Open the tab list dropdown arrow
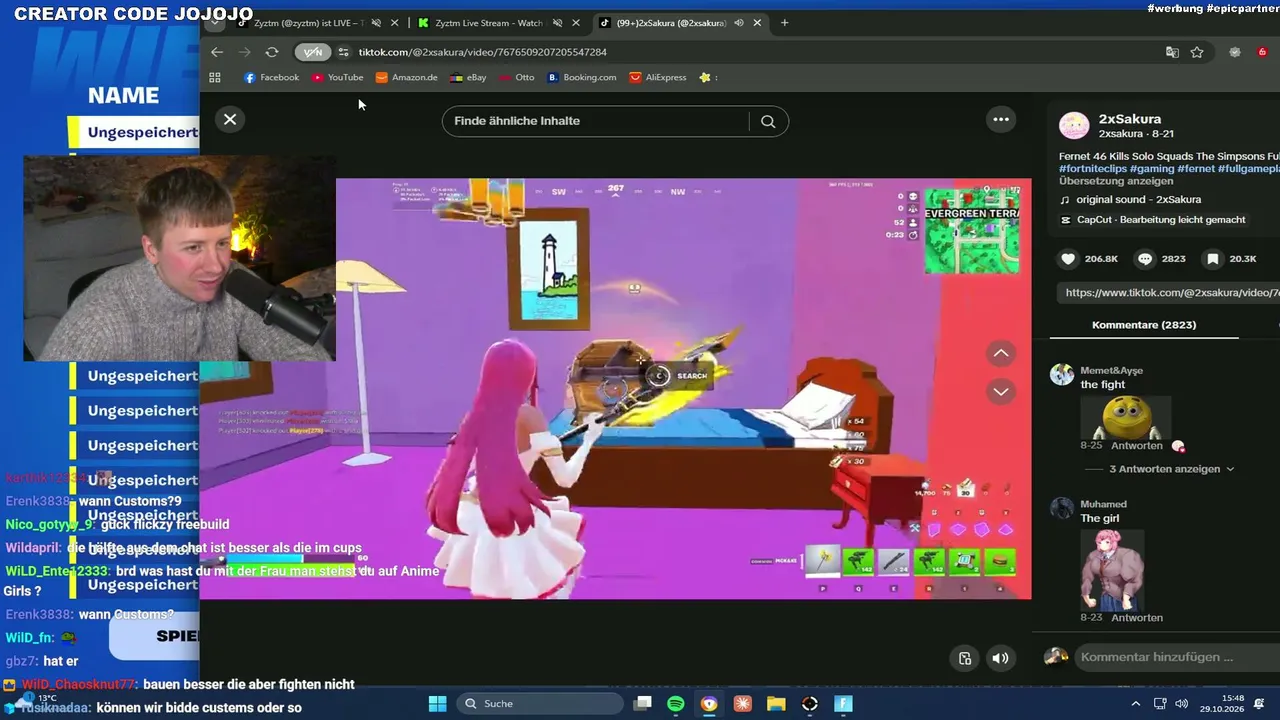This screenshot has height=720, width=1280. 214,23
